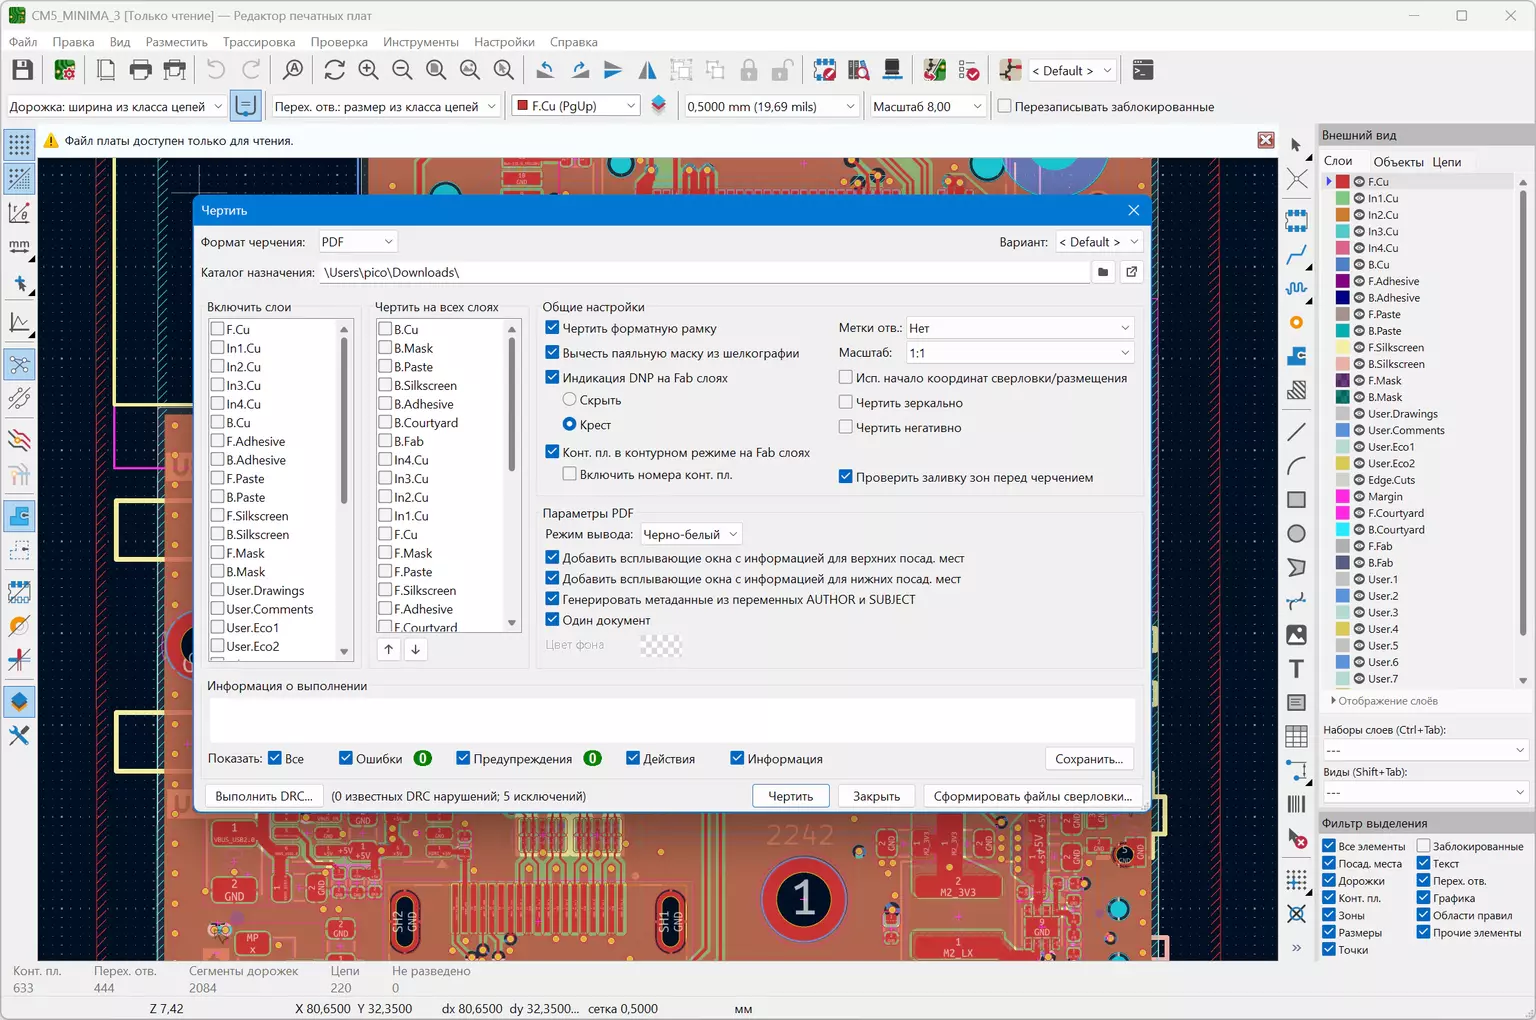Click the Save icon in the toolbar
This screenshot has width=1536, height=1020.
point(22,70)
